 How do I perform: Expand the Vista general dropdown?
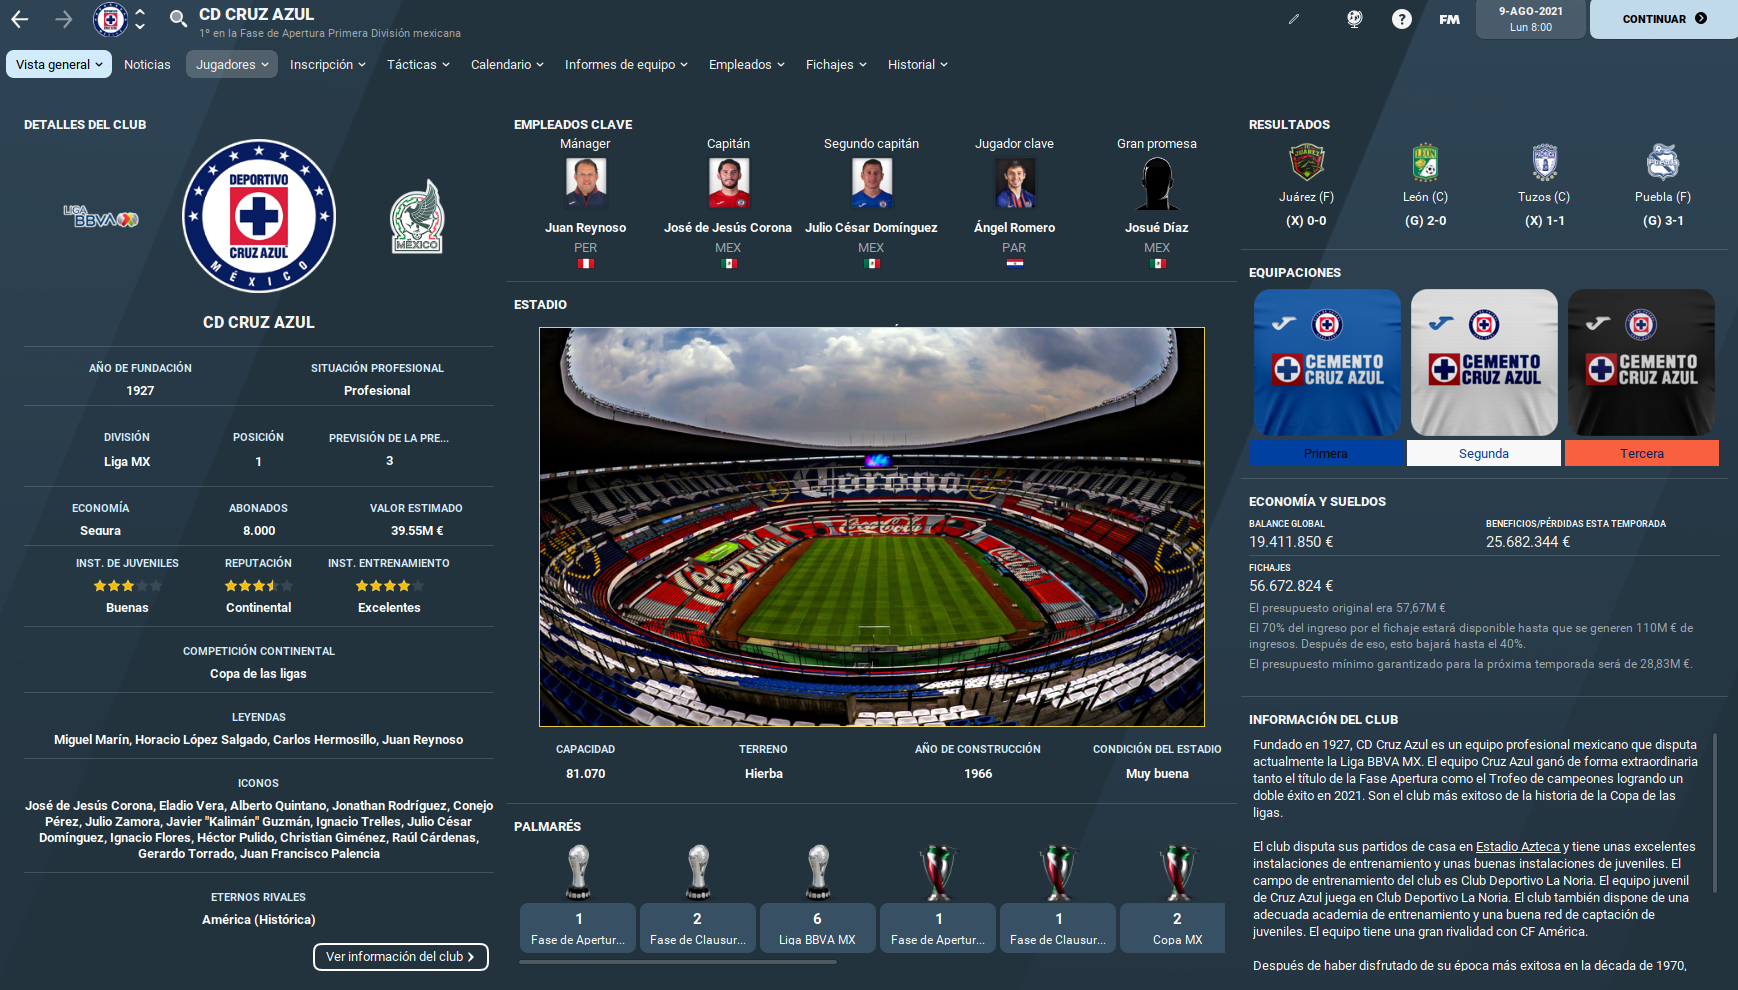tap(59, 64)
